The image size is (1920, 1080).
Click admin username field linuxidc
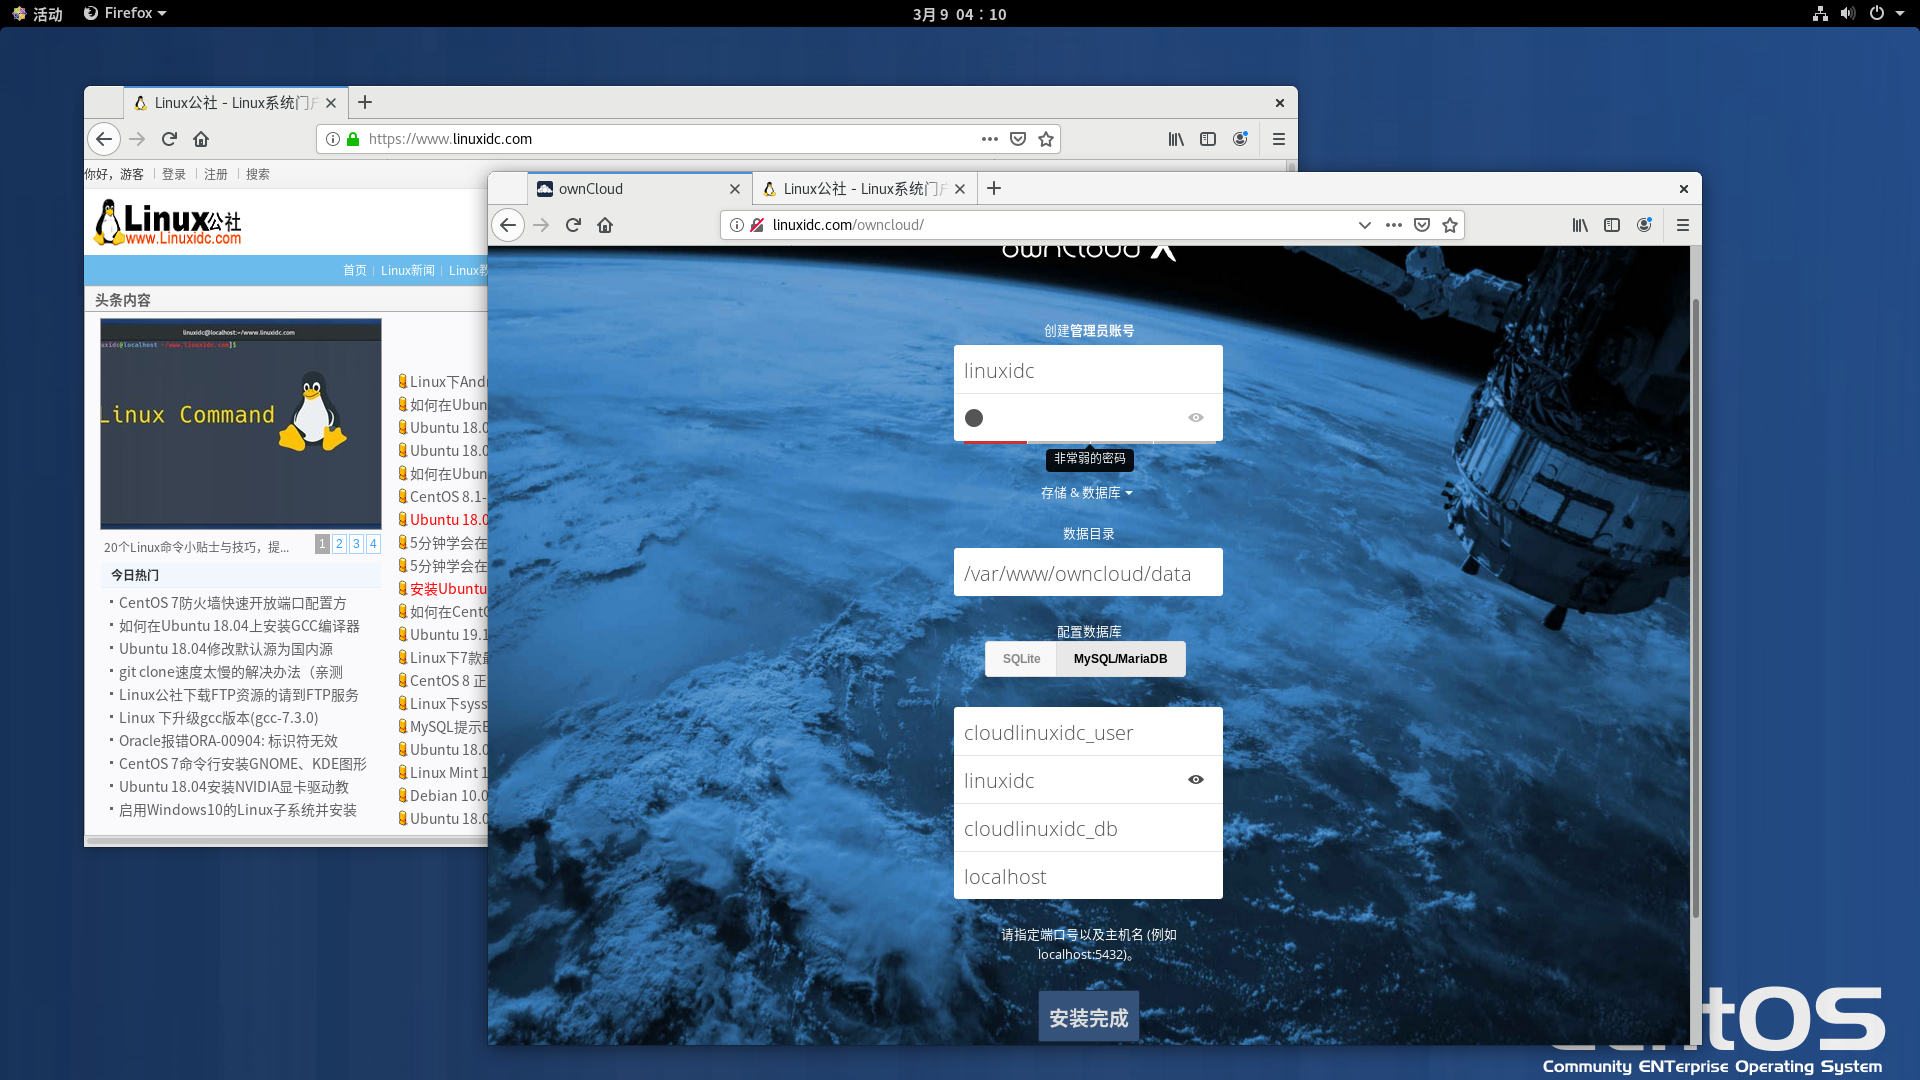(1088, 370)
